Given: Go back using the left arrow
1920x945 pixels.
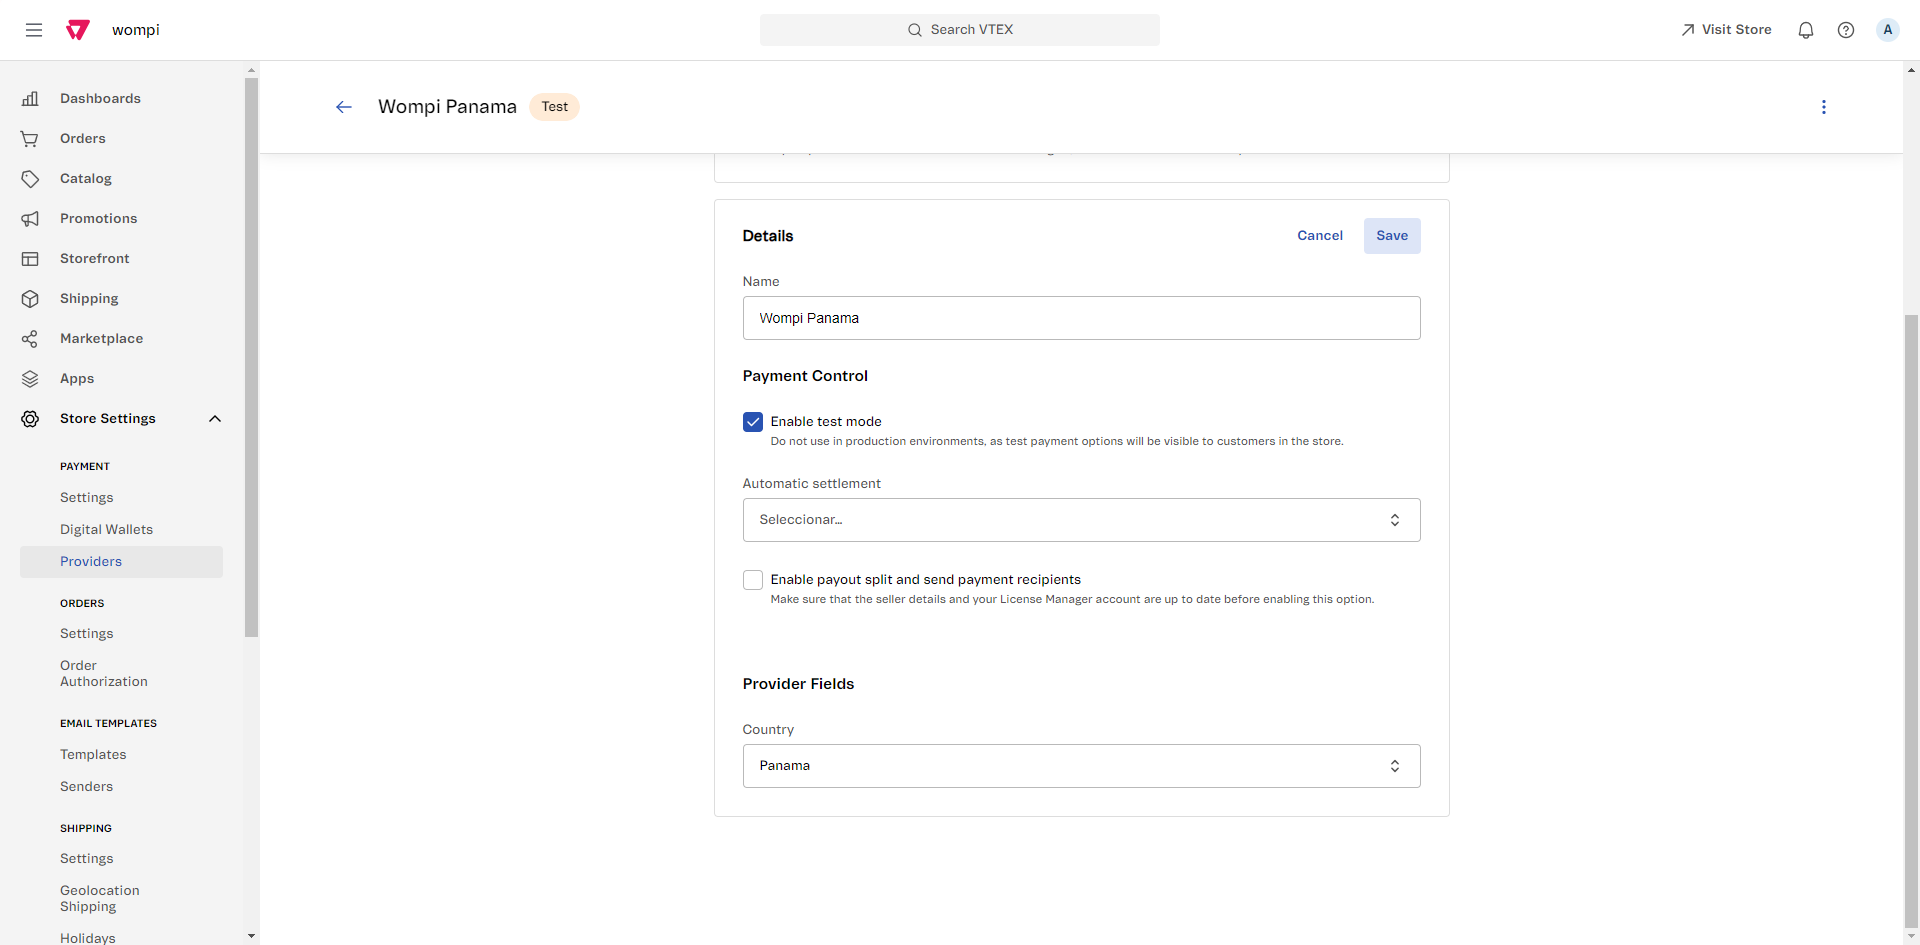Looking at the screenshot, I should tap(344, 107).
